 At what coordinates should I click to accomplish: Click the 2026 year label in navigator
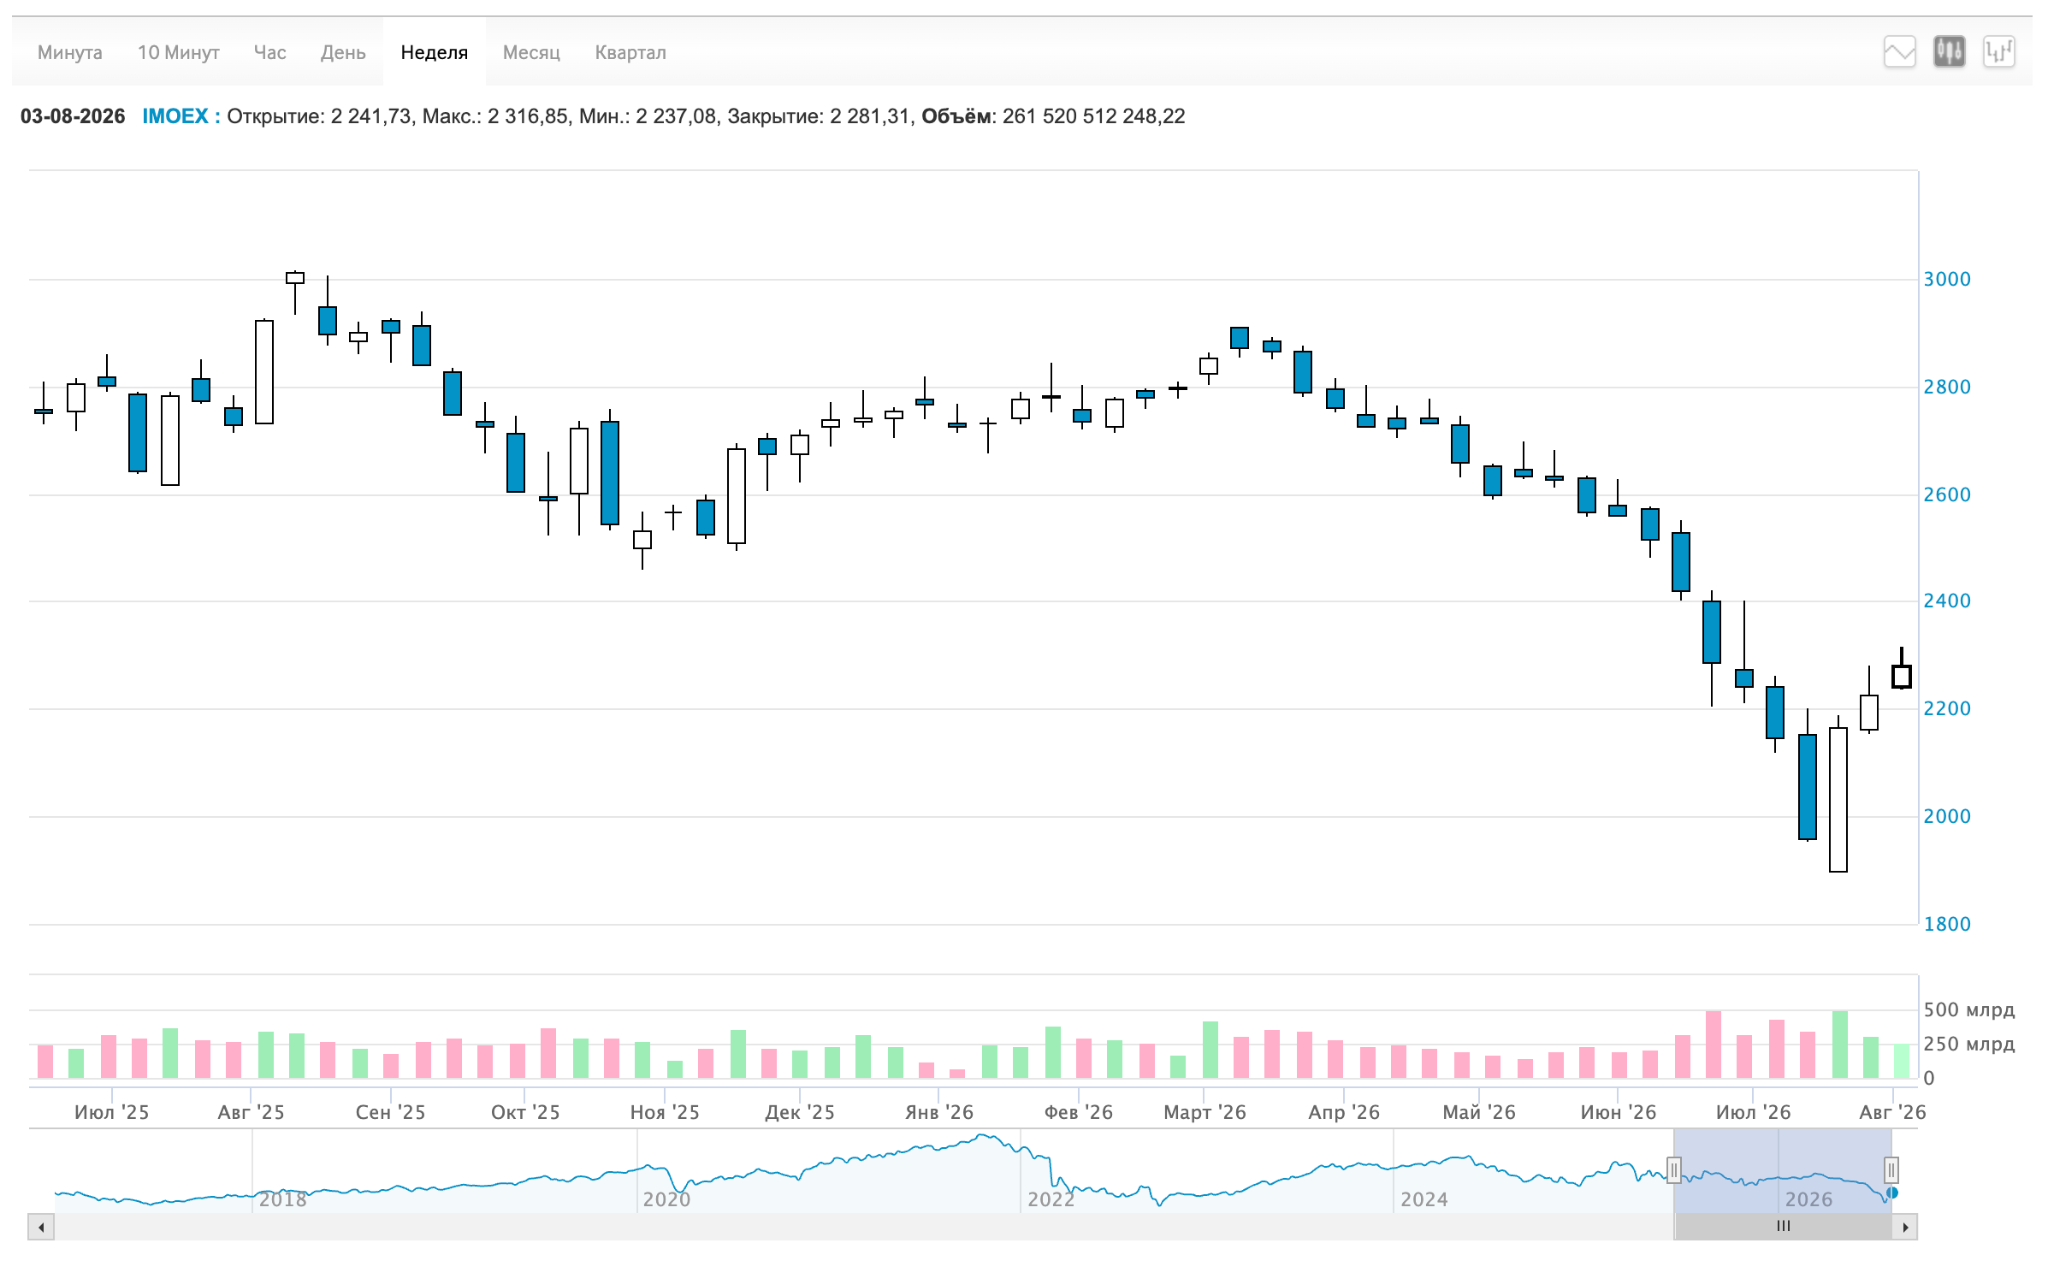click(x=1809, y=1199)
